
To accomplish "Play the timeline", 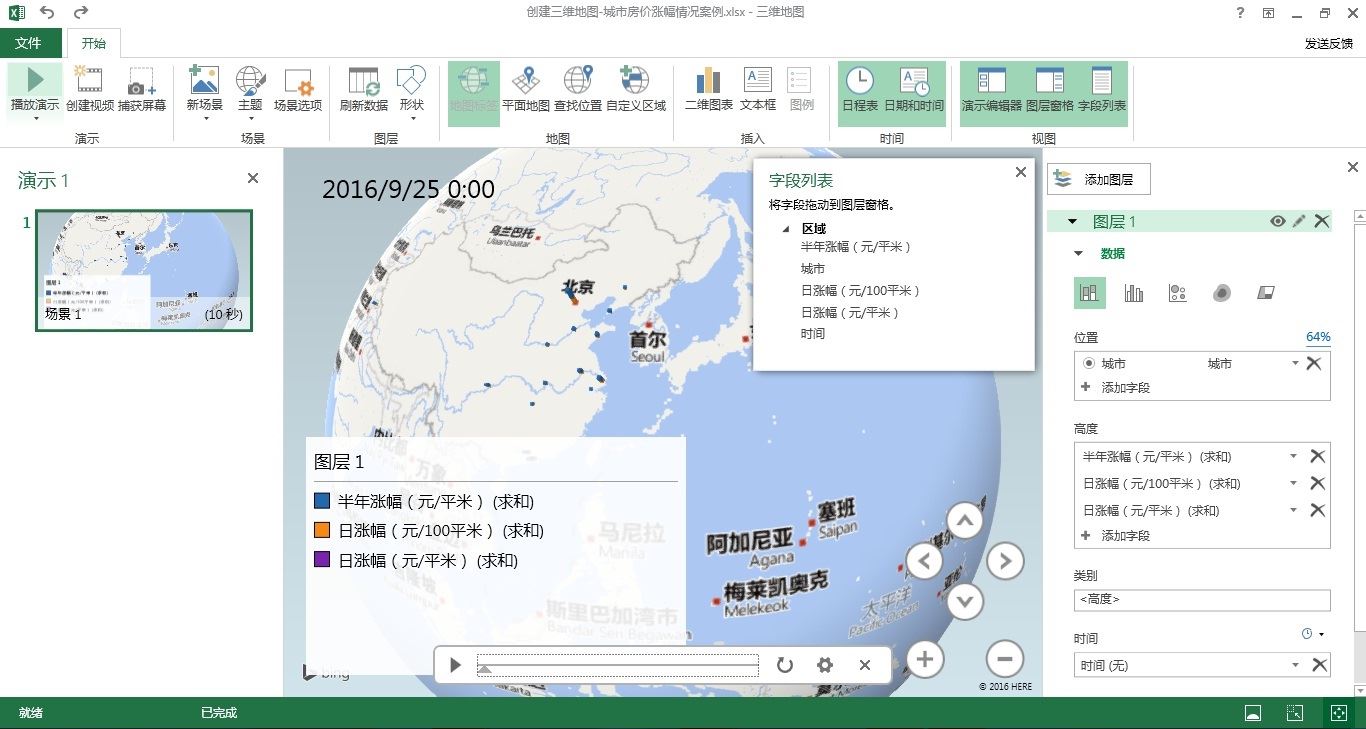I will [x=455, y=665].
